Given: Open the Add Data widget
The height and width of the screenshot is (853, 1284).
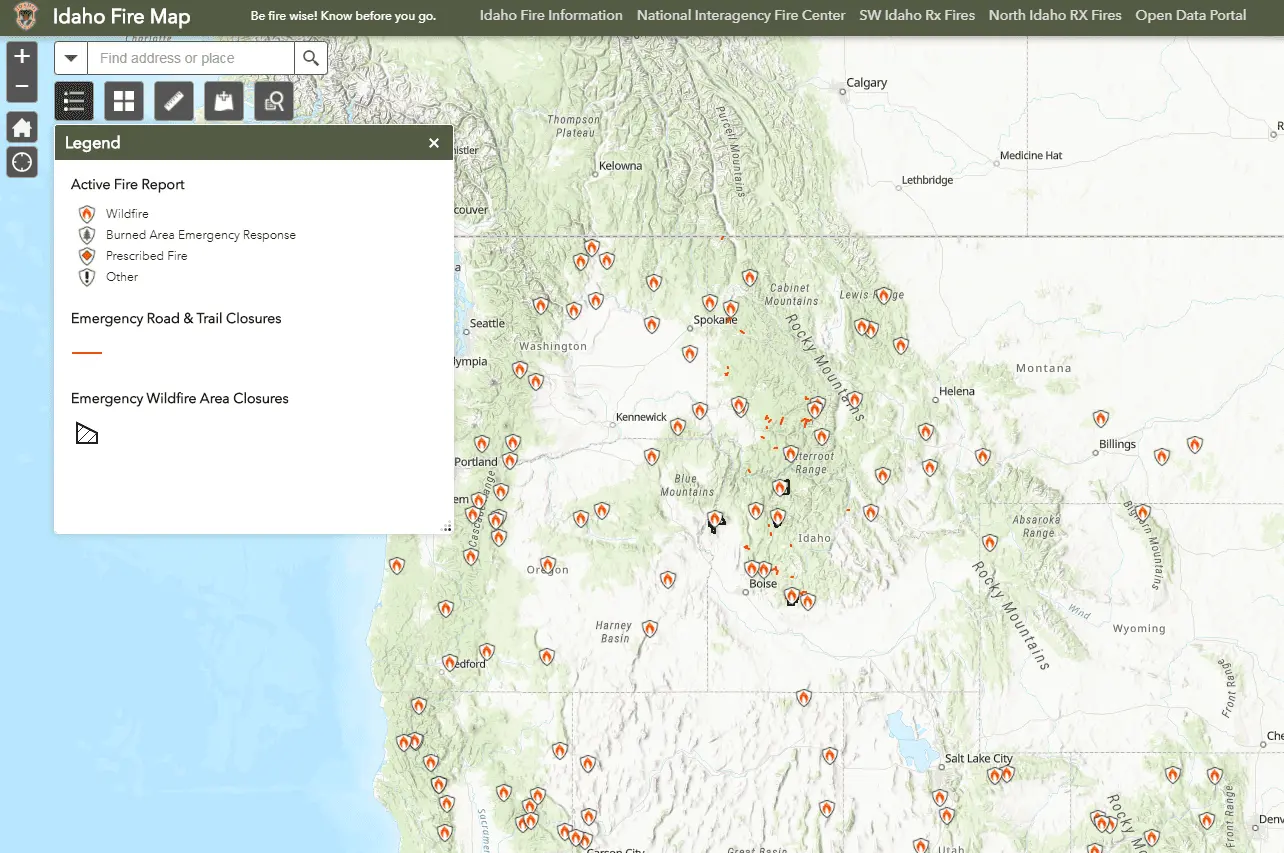Looking at the screenshot, I should [x=224, y=101].
